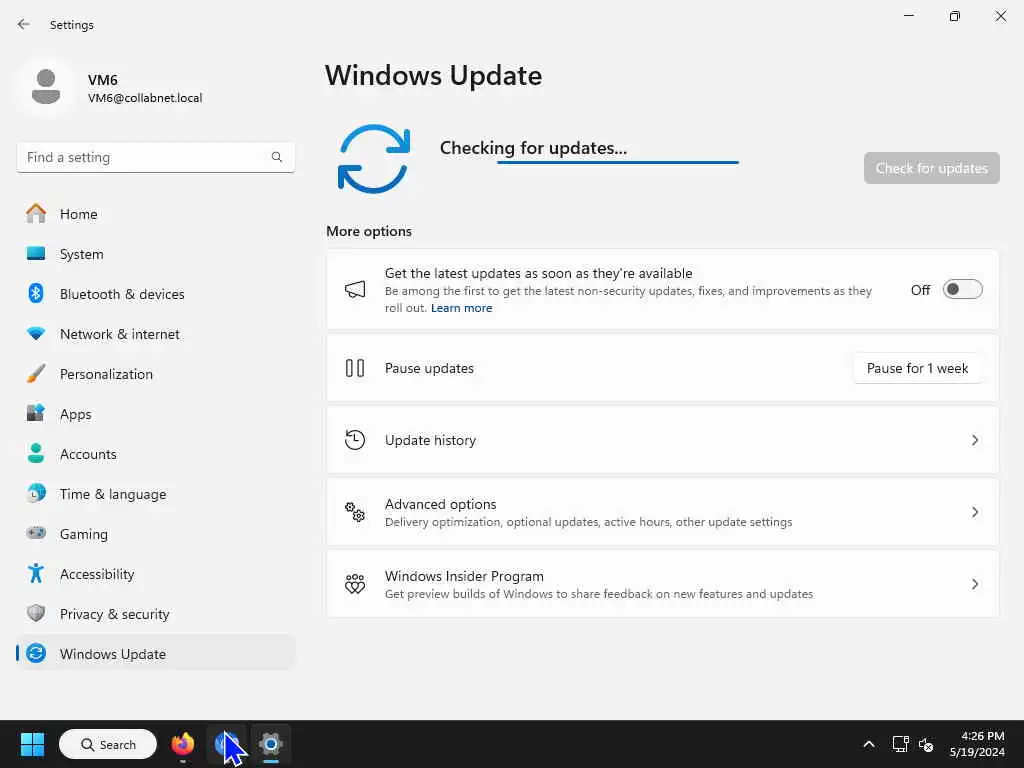1024x768 pixels.
Task: Click the Windows Update sync icon in sidebar
Action: pyautogui.click(x=36, y=653)
